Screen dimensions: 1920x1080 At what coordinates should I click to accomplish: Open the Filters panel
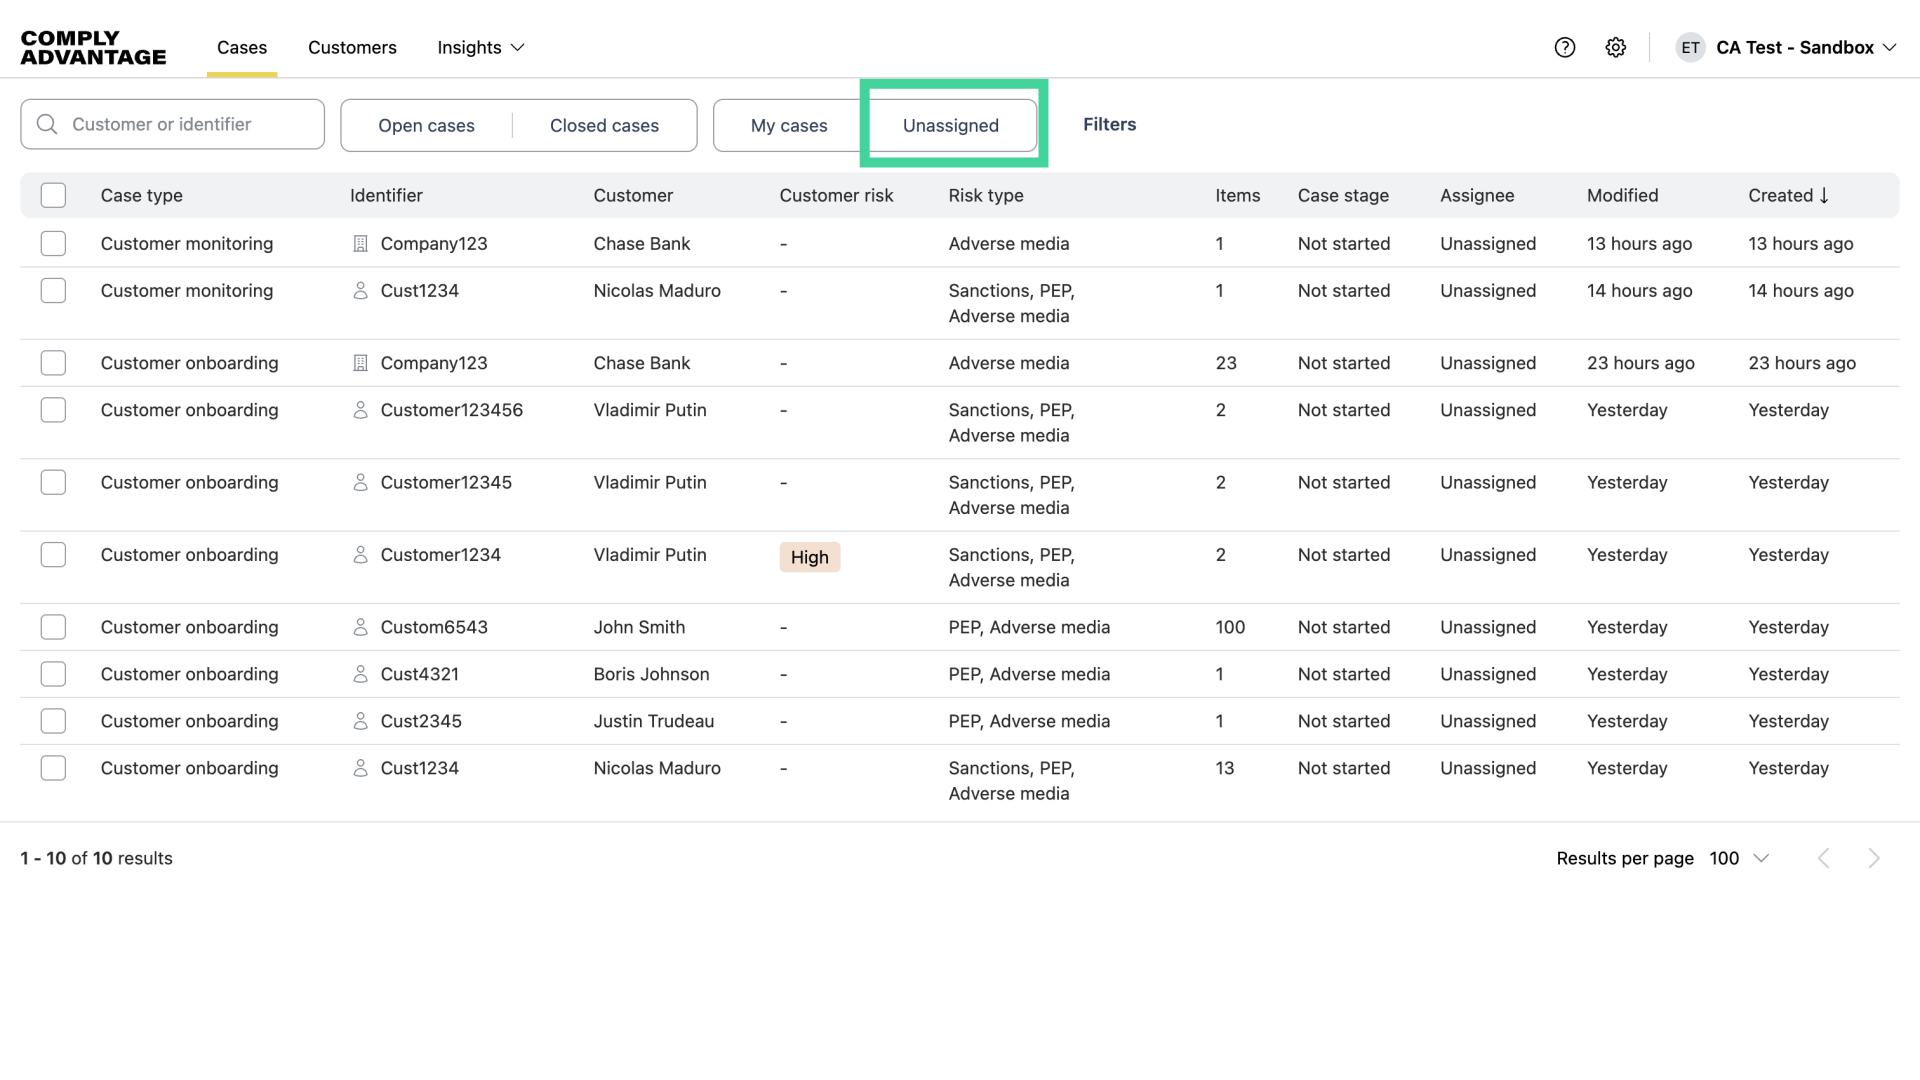[x=1109, y=124]
